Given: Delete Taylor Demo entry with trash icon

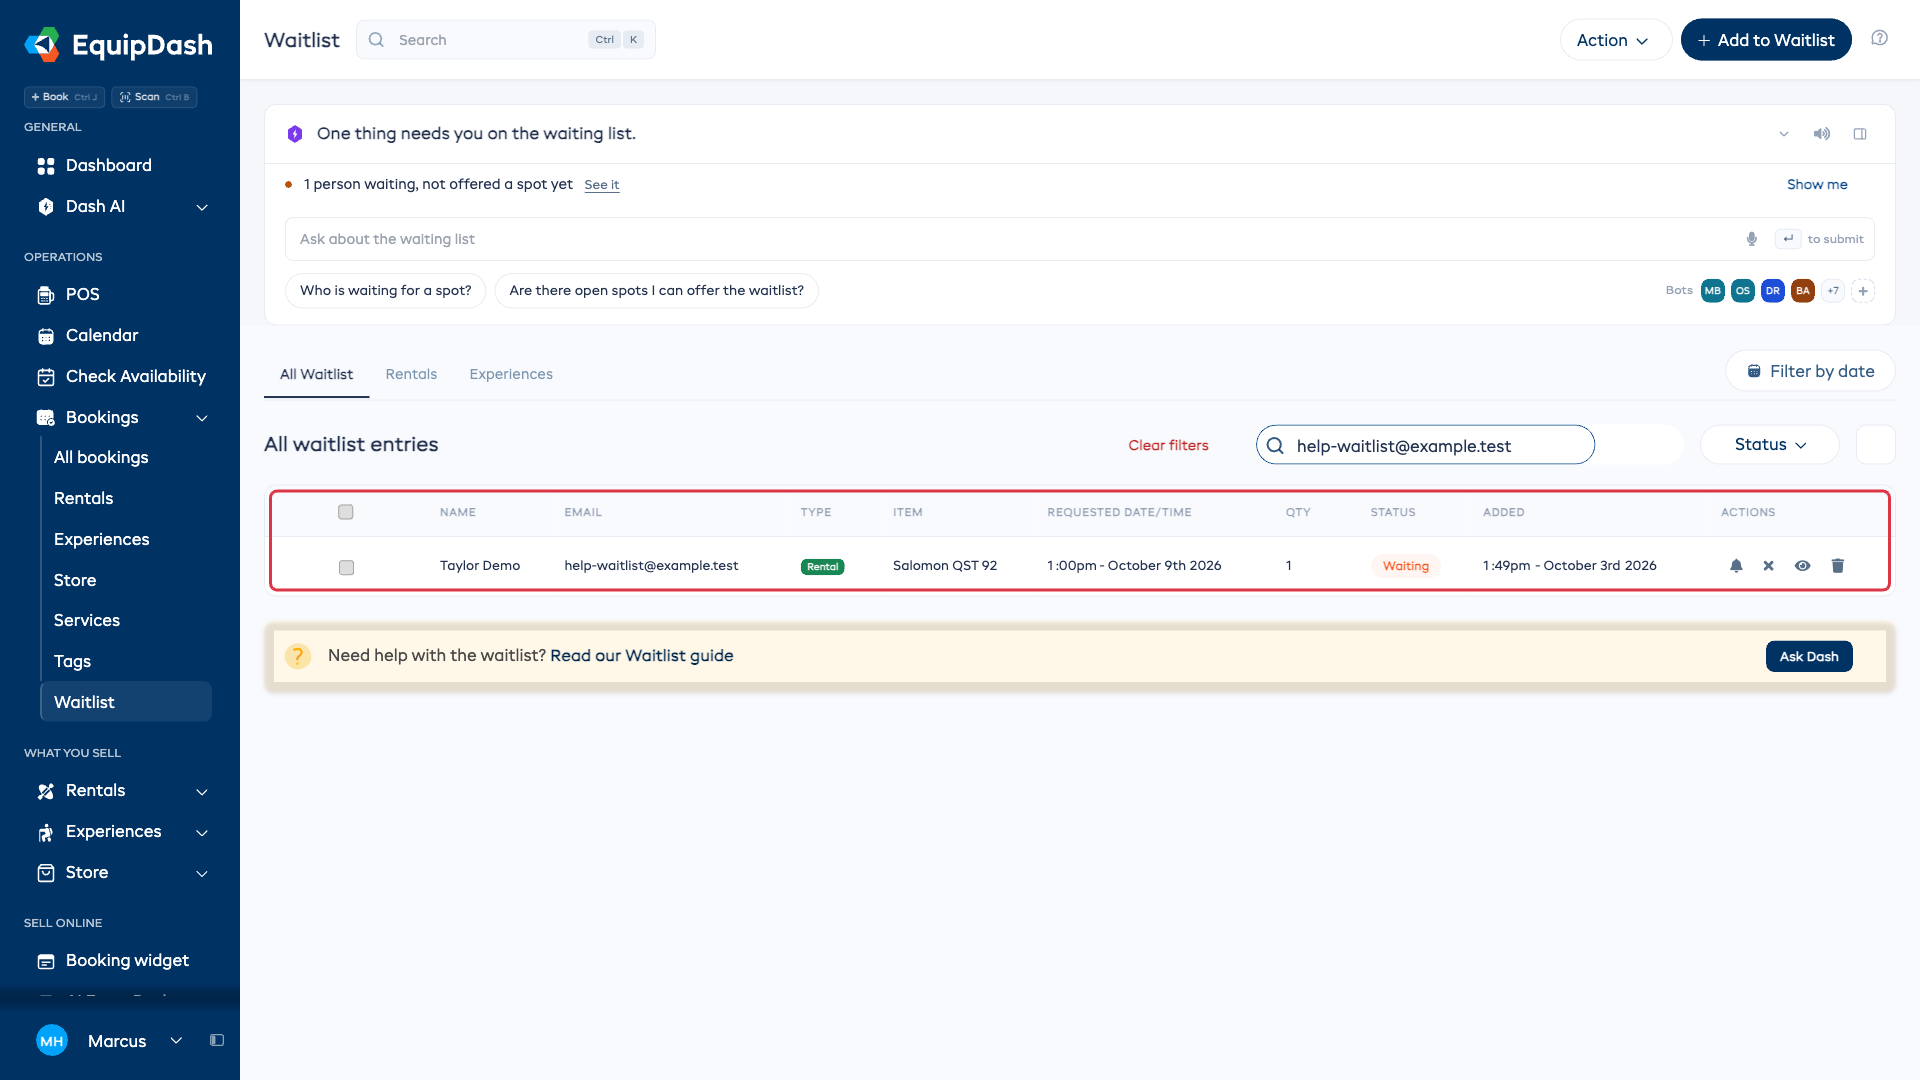Looking at the screenshot, I should tap(1838, 566).
